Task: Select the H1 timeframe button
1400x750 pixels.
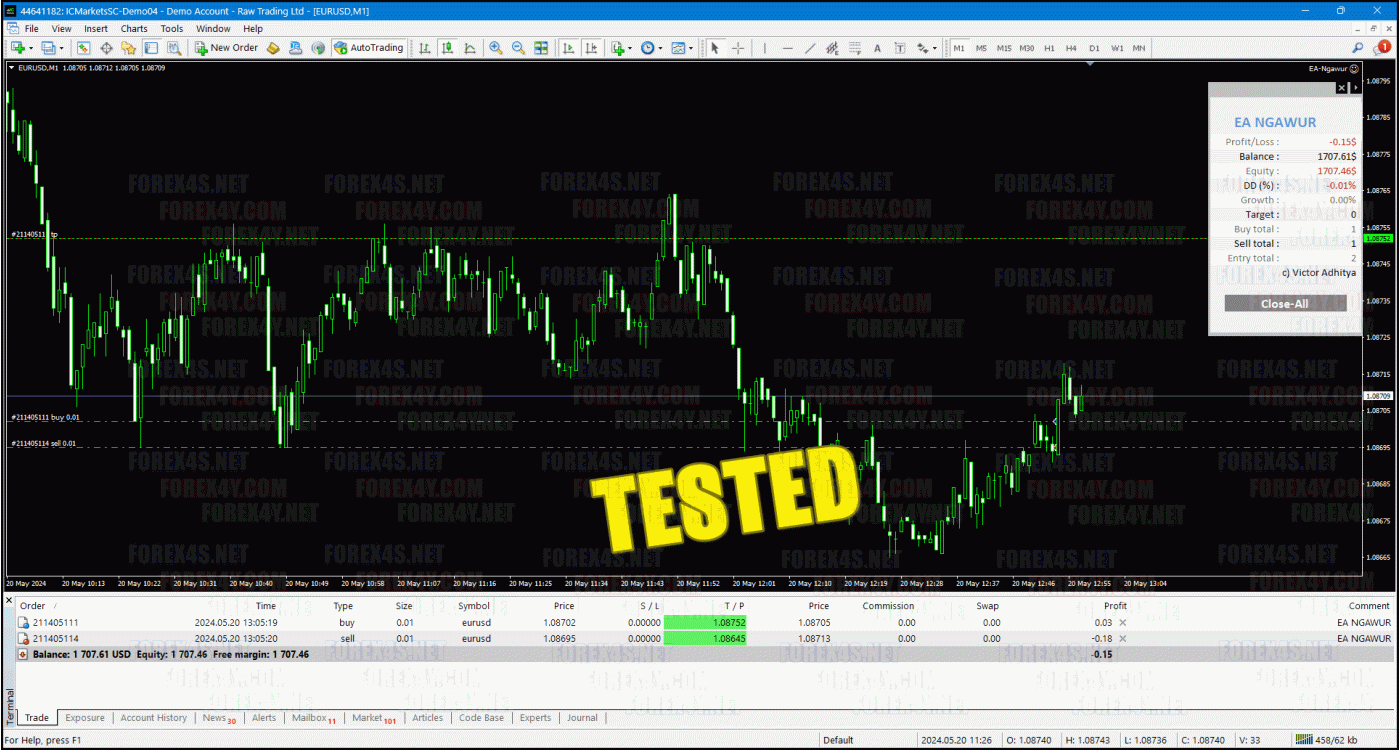Action: click(x=1049, y=48)
